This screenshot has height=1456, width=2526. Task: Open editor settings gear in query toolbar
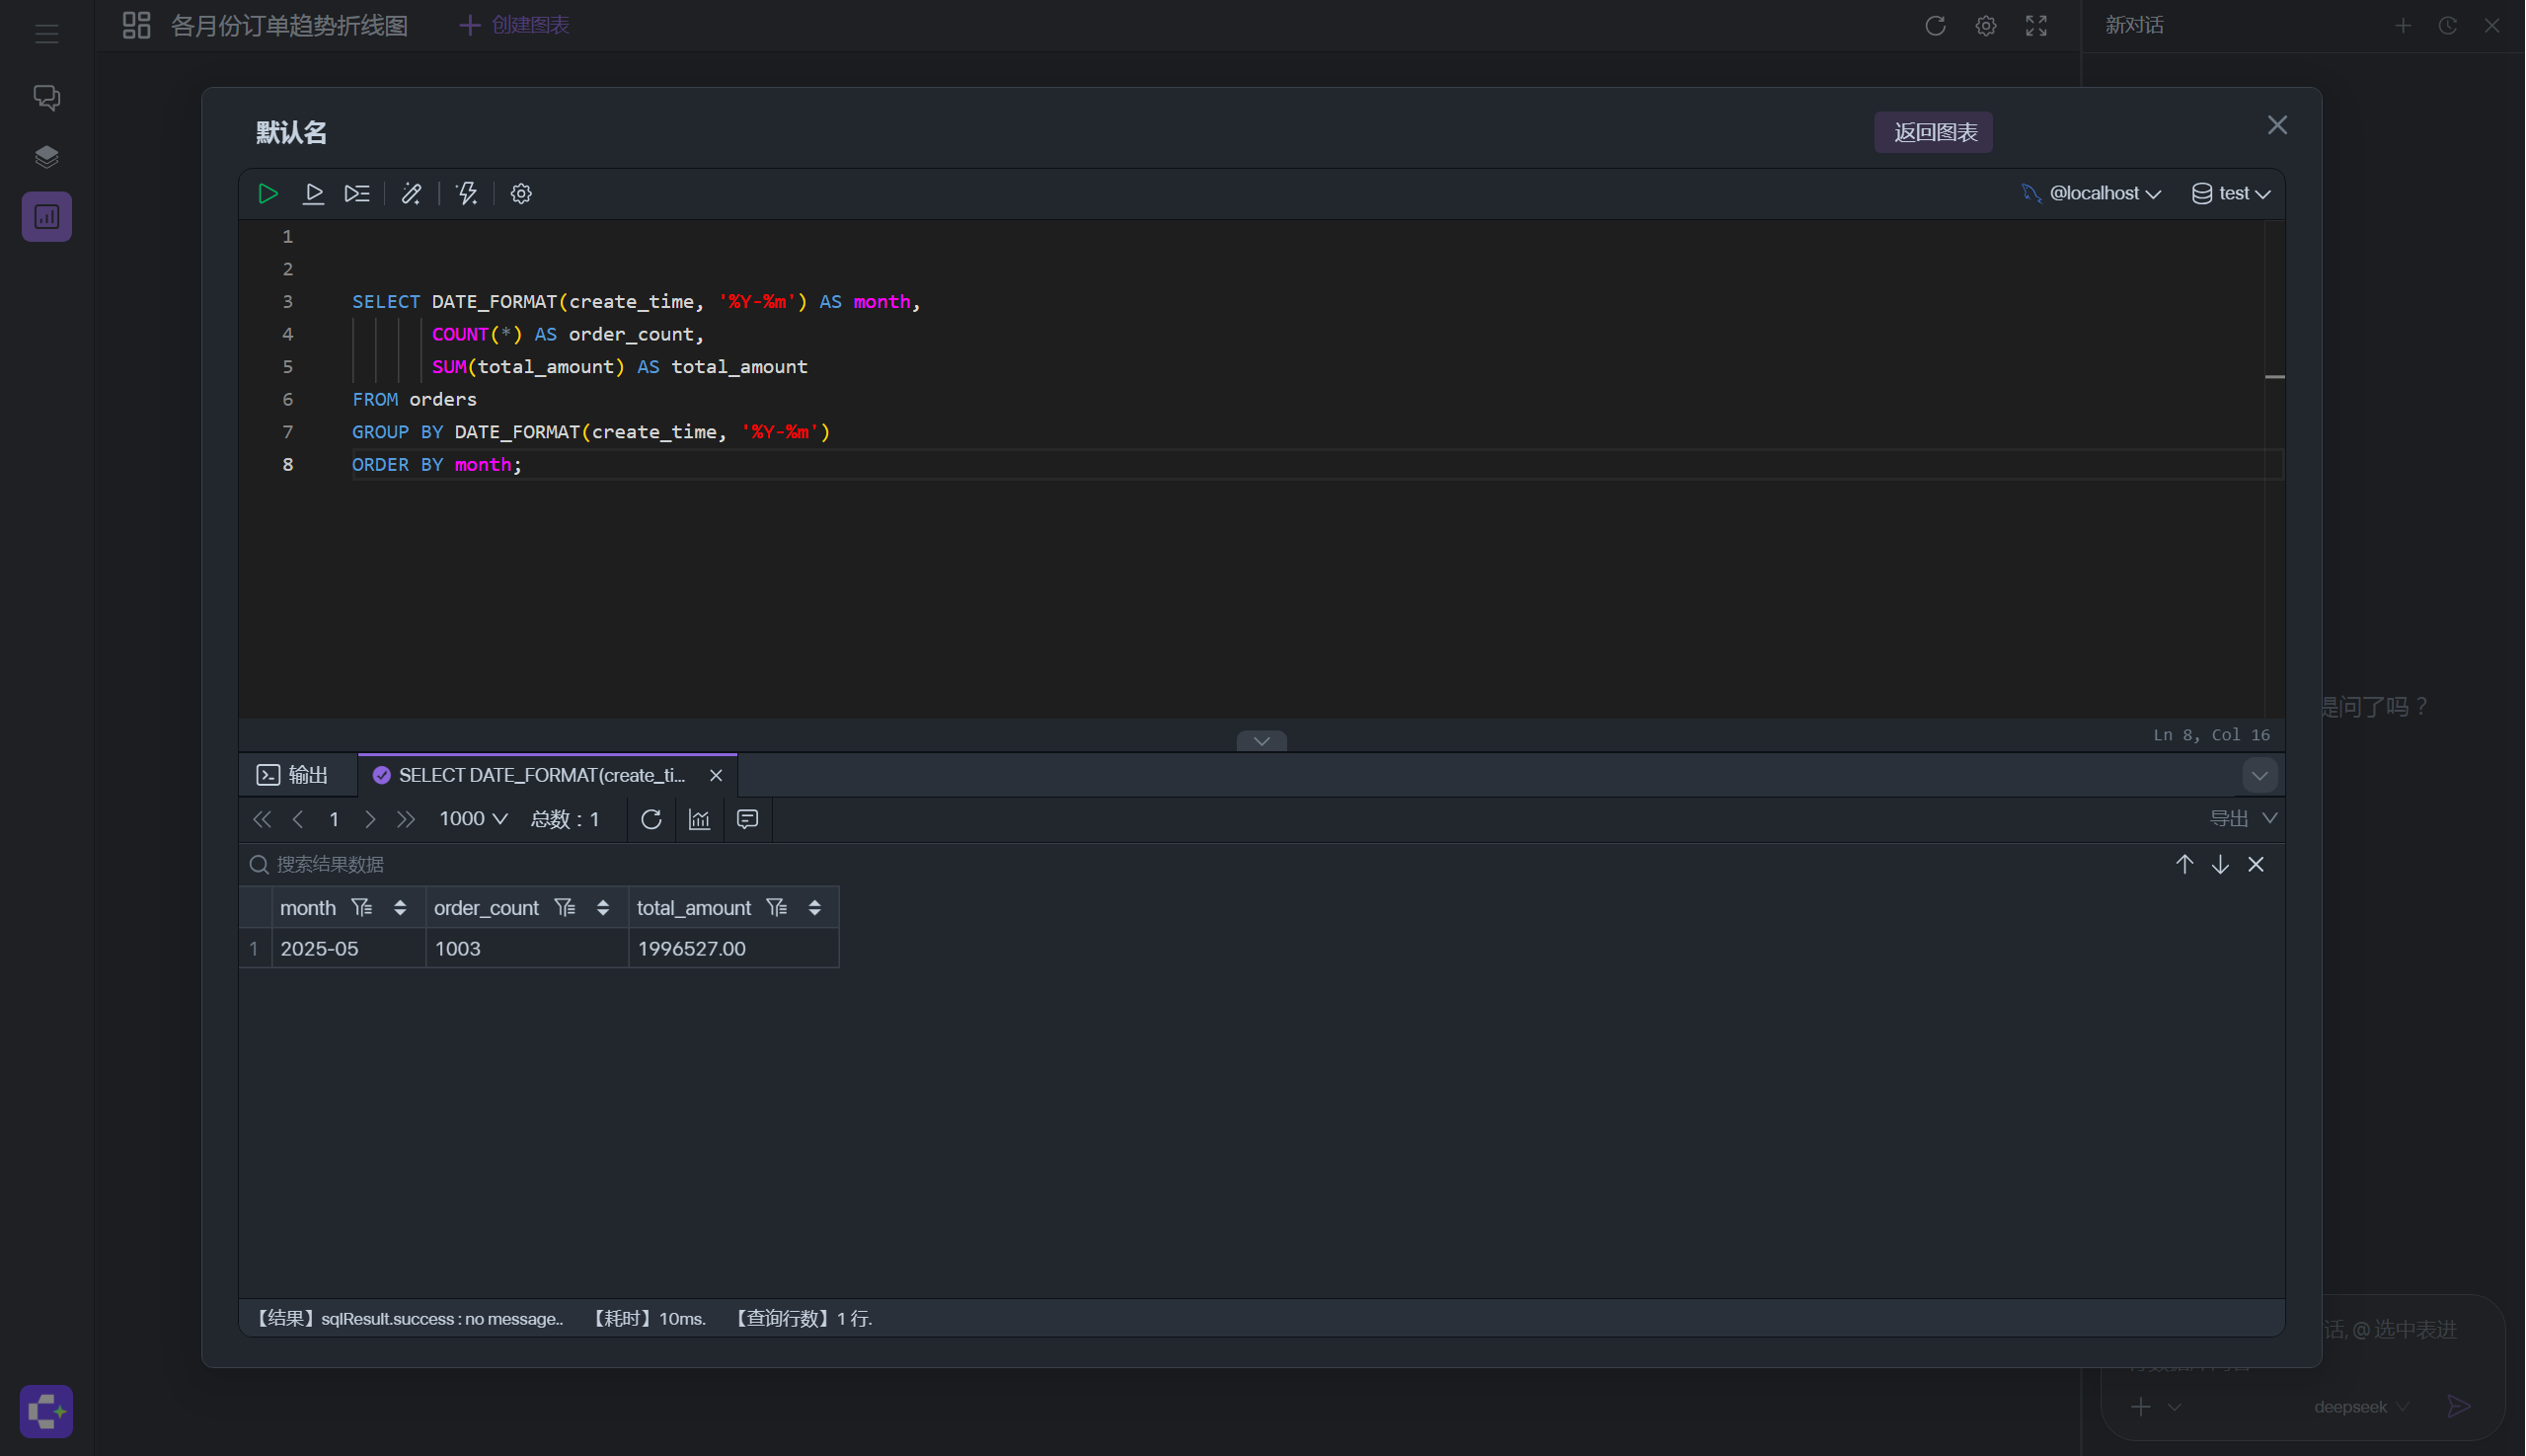[x=521, y=194]
